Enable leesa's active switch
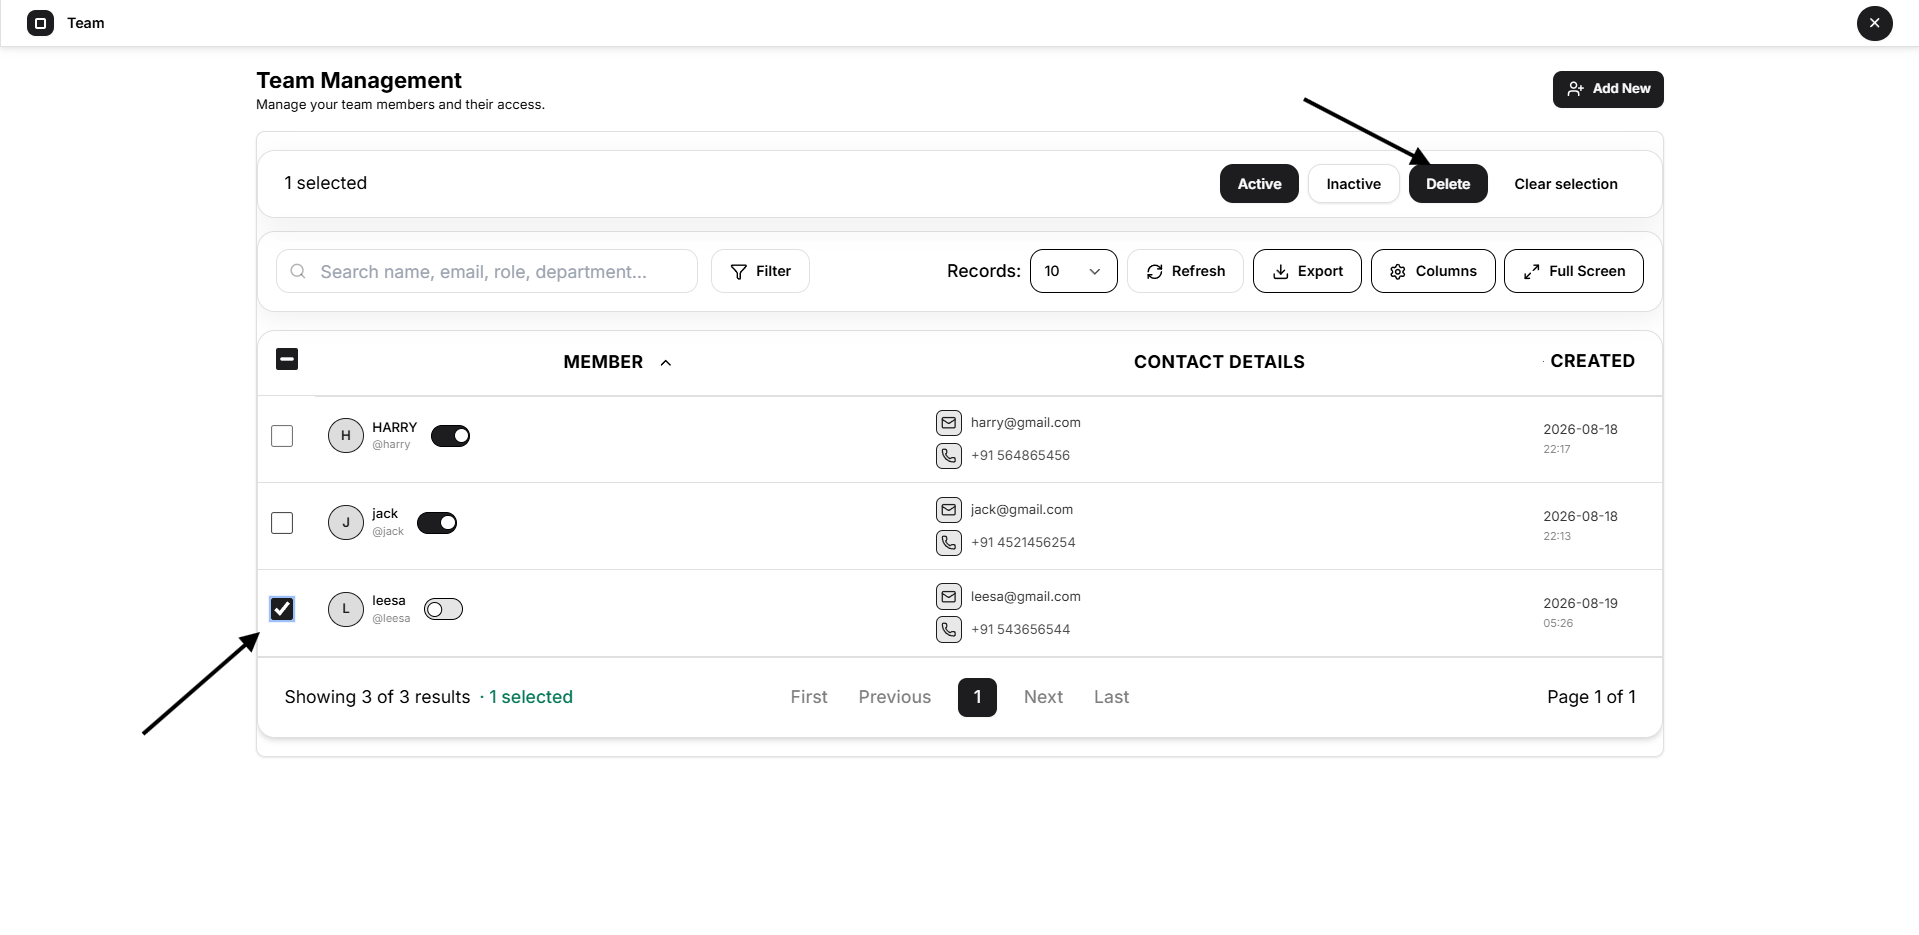The image size is (1919, 935). point(443,609)
